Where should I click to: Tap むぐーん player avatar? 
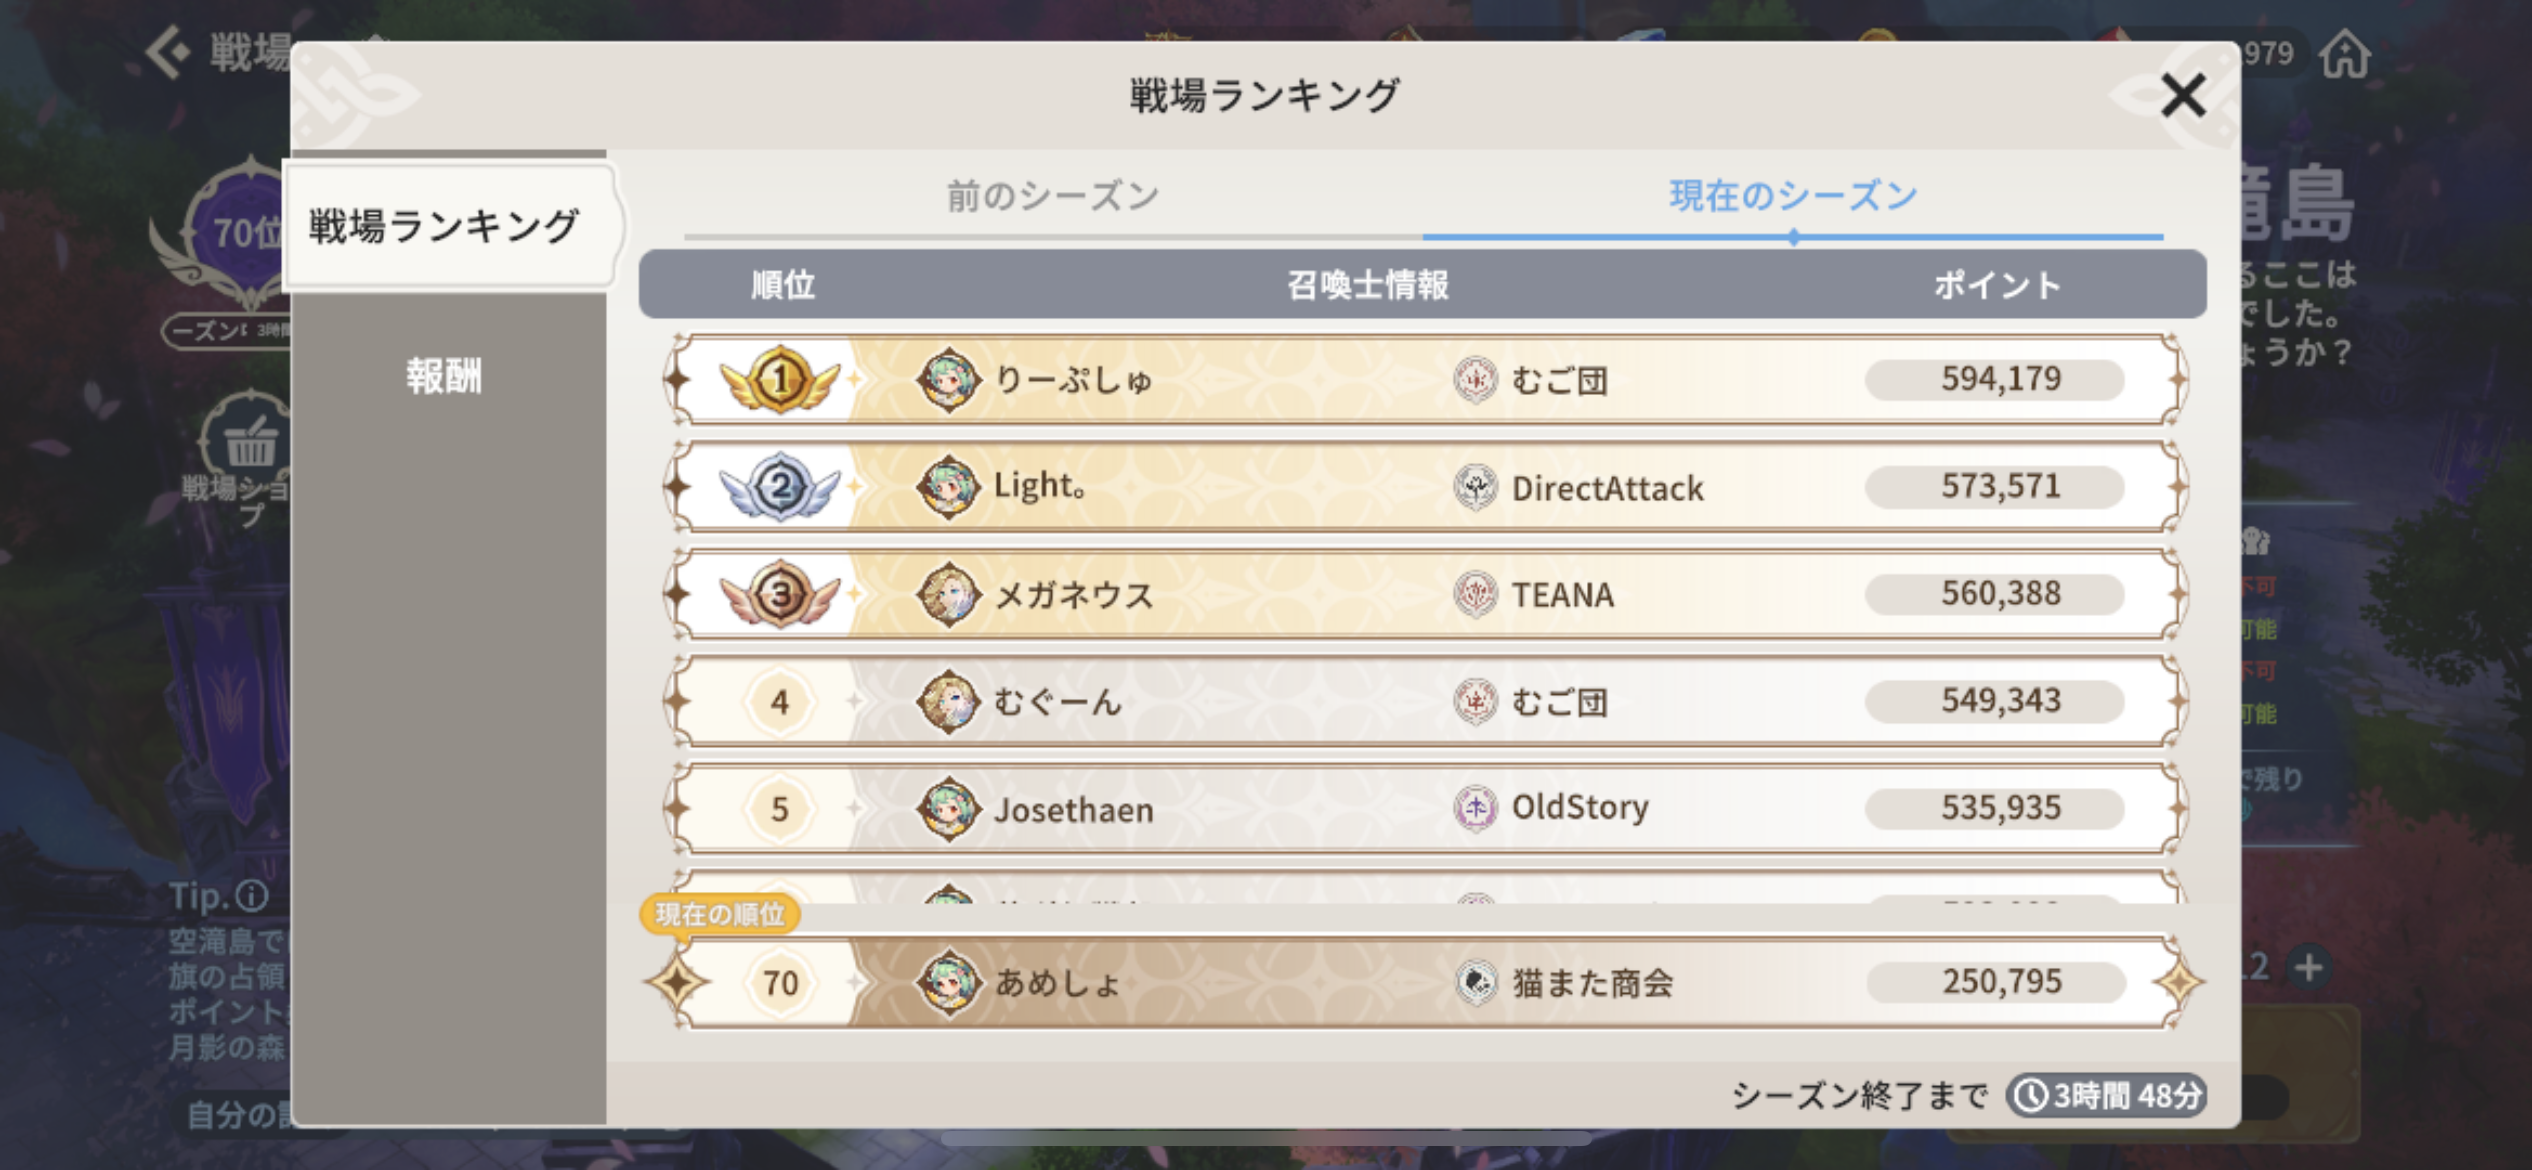[947, 701]
